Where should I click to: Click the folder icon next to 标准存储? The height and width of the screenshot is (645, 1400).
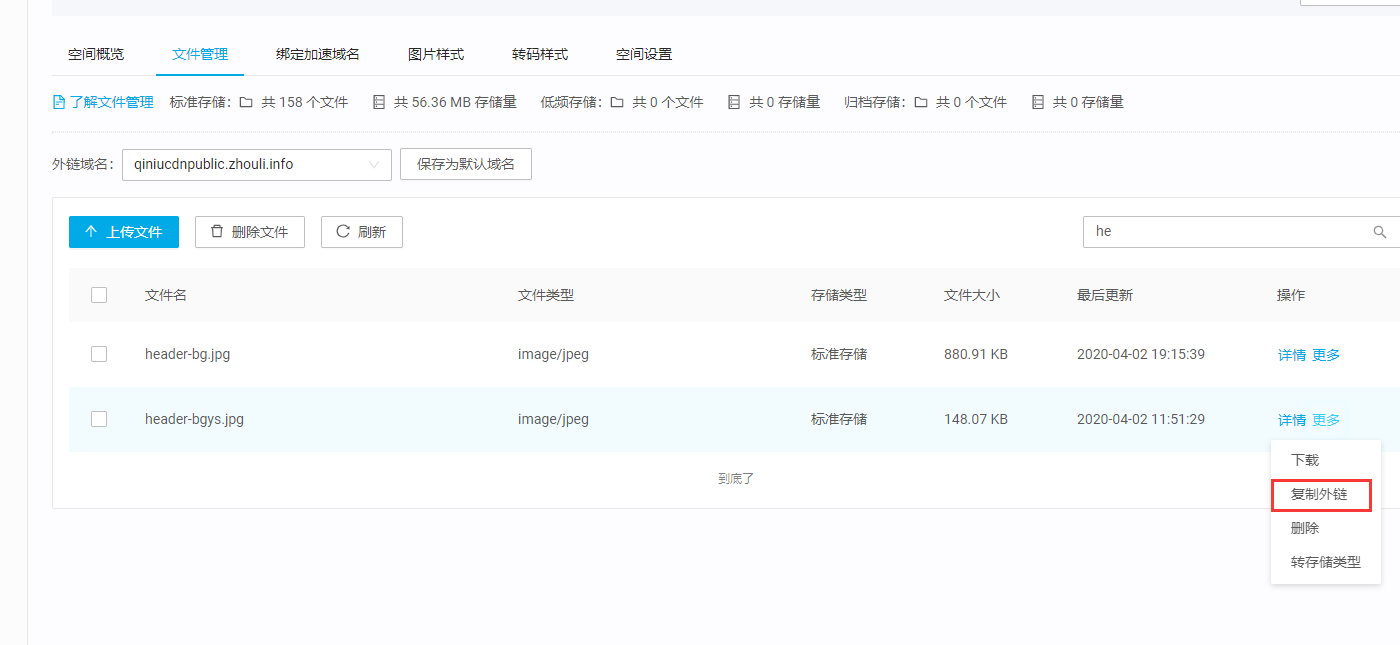coord(246,102)
